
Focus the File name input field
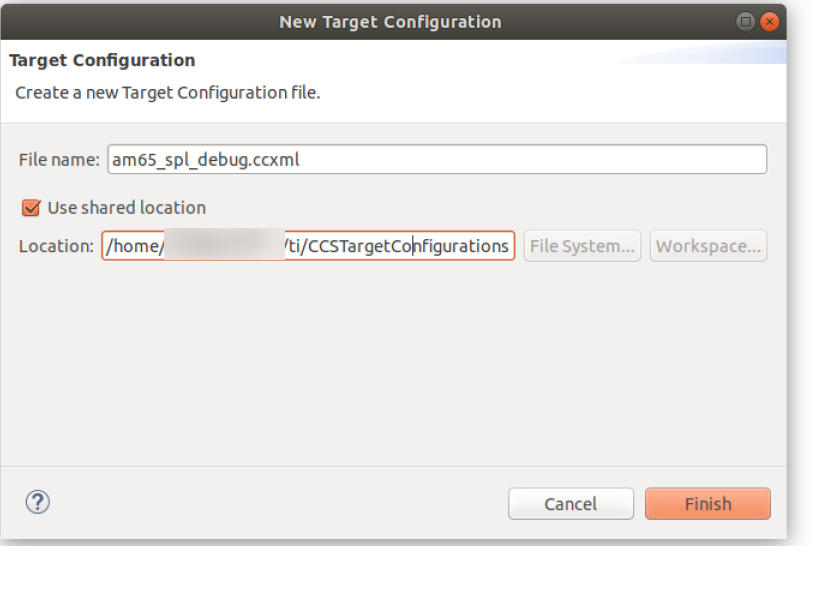point(437,159)
